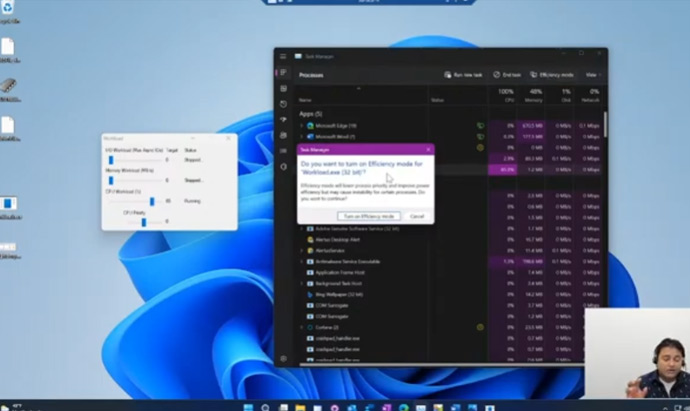Expand Adobe Genuine Software Service group

click(x=301, y=229)
